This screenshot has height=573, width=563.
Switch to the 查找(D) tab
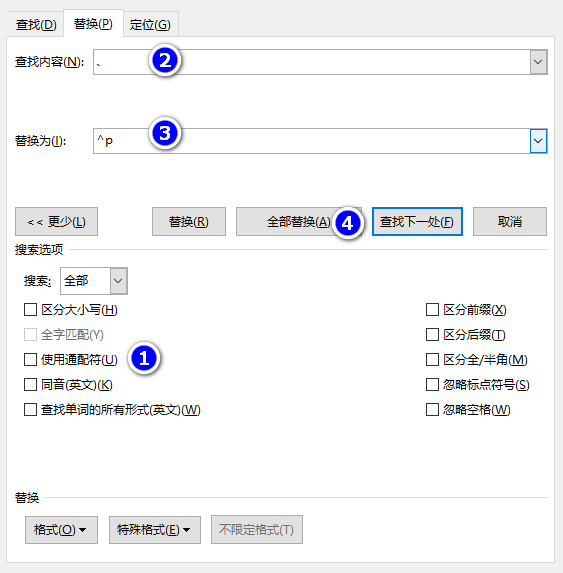(36, 25)
